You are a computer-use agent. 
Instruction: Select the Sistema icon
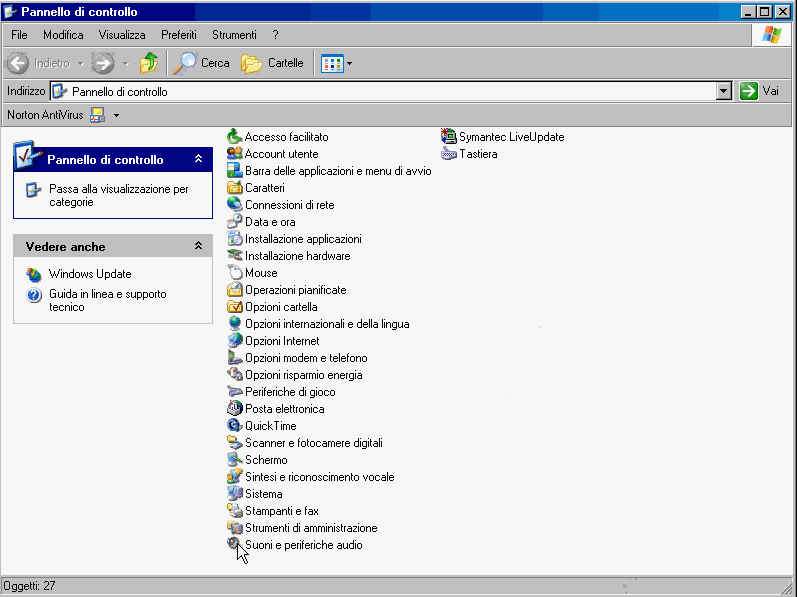pyautogui.click(x=234, y=494)
